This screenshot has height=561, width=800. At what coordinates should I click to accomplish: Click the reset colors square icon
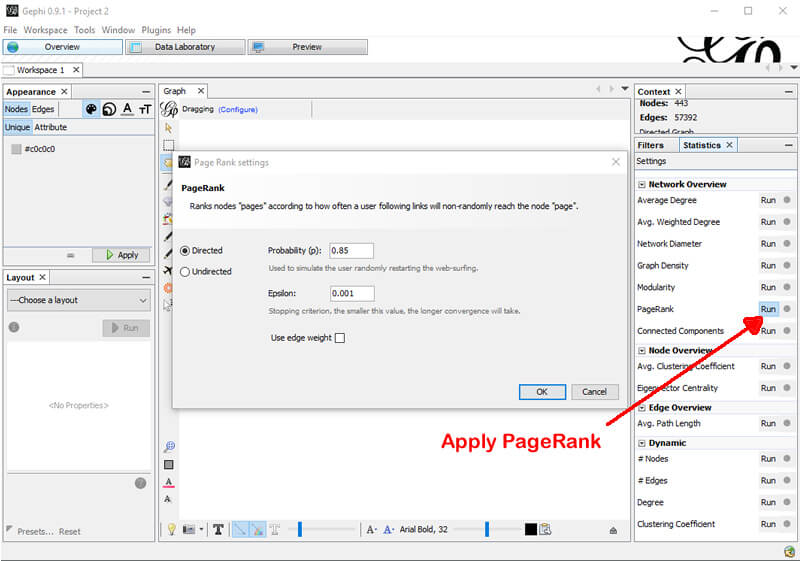click(x=169, y=465)
